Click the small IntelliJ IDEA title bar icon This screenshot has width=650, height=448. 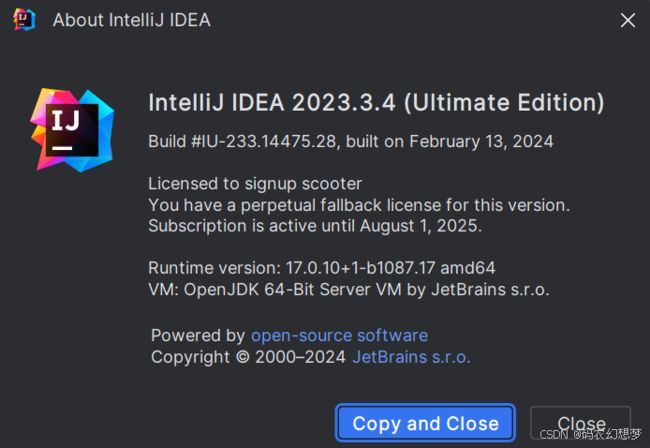click(x=24, y=19)
